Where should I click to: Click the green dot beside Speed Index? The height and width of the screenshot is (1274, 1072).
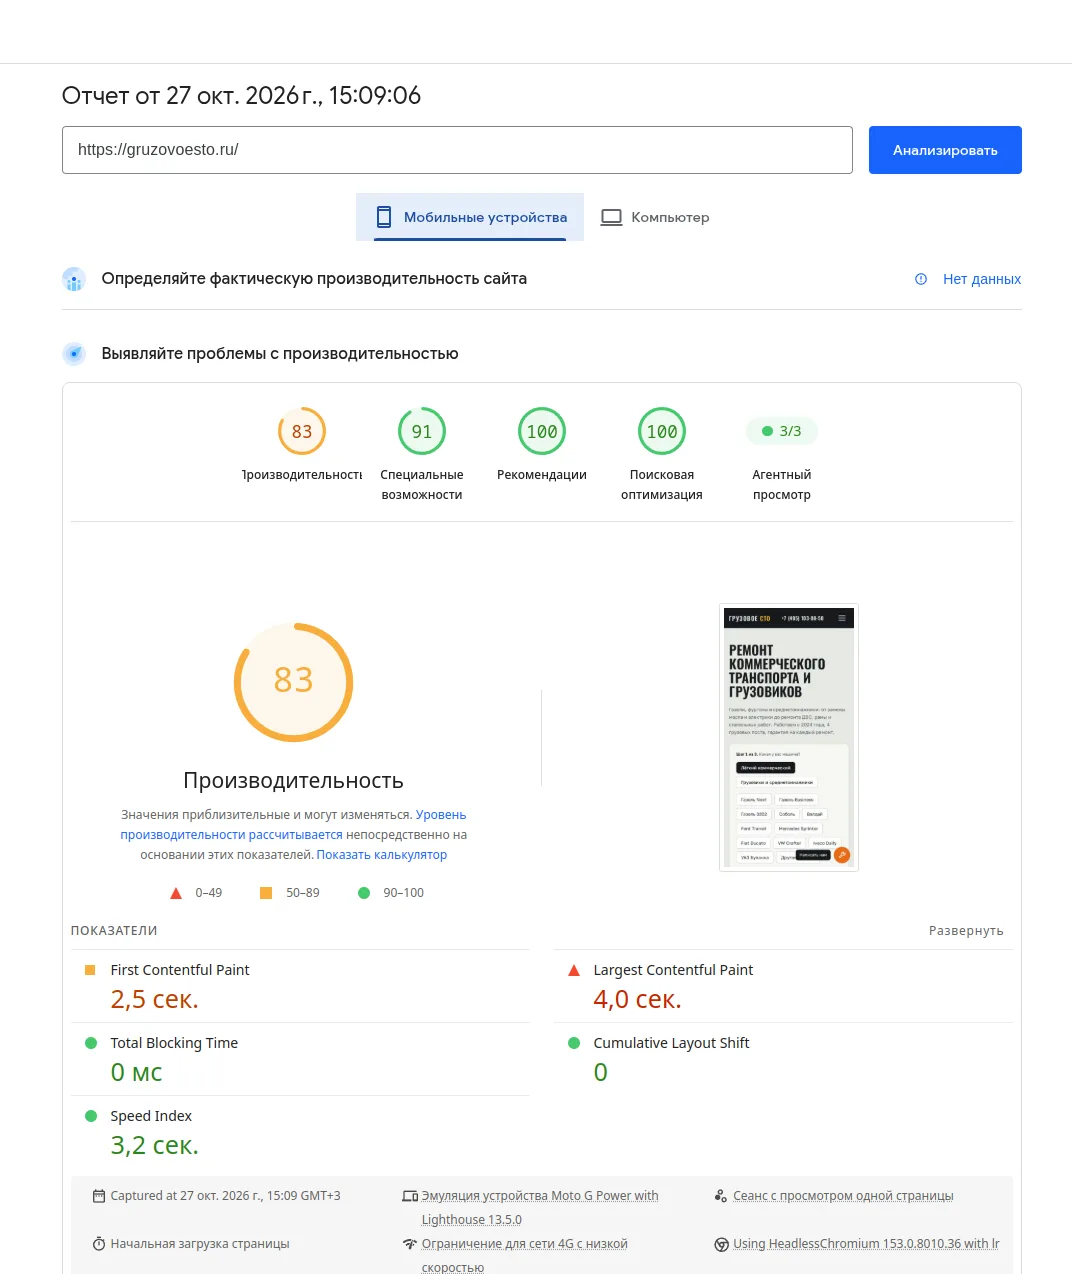[91, 1116]
